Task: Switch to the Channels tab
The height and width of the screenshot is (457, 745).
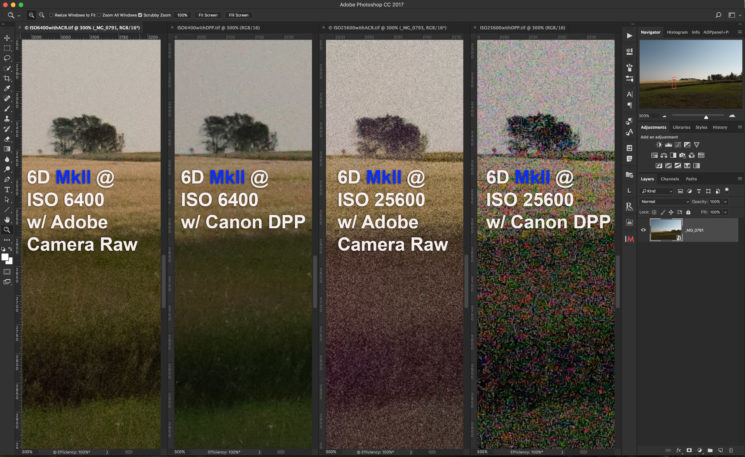Action: point(670,179)
